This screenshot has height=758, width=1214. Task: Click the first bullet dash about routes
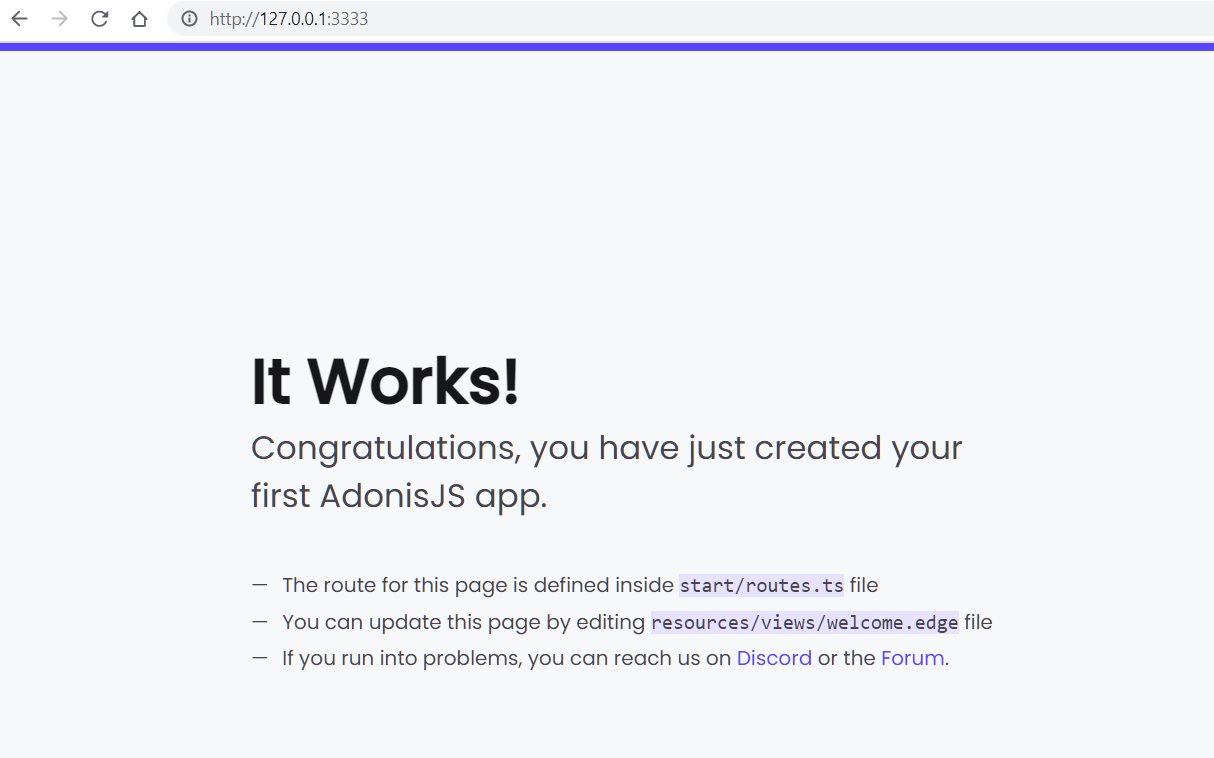pyautogui.click(x=260, y=585)
